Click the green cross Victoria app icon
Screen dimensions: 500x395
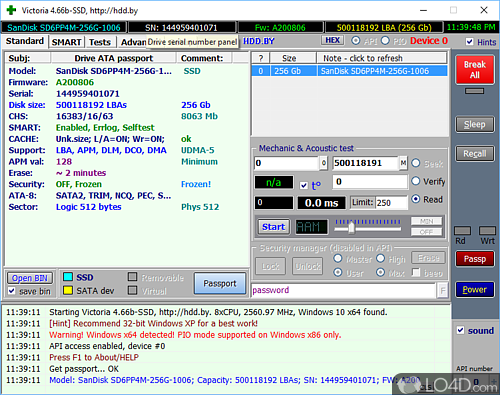(11, 10)
